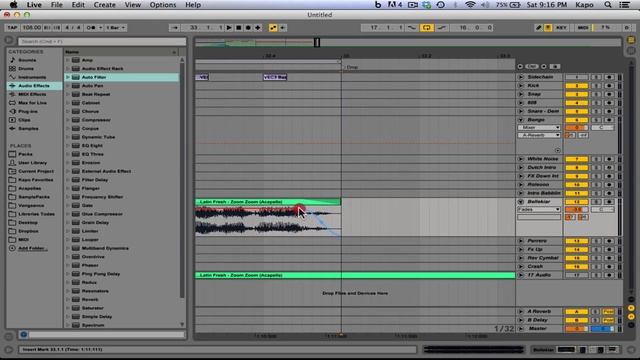Expand Compressor device entry

(68, 120)
